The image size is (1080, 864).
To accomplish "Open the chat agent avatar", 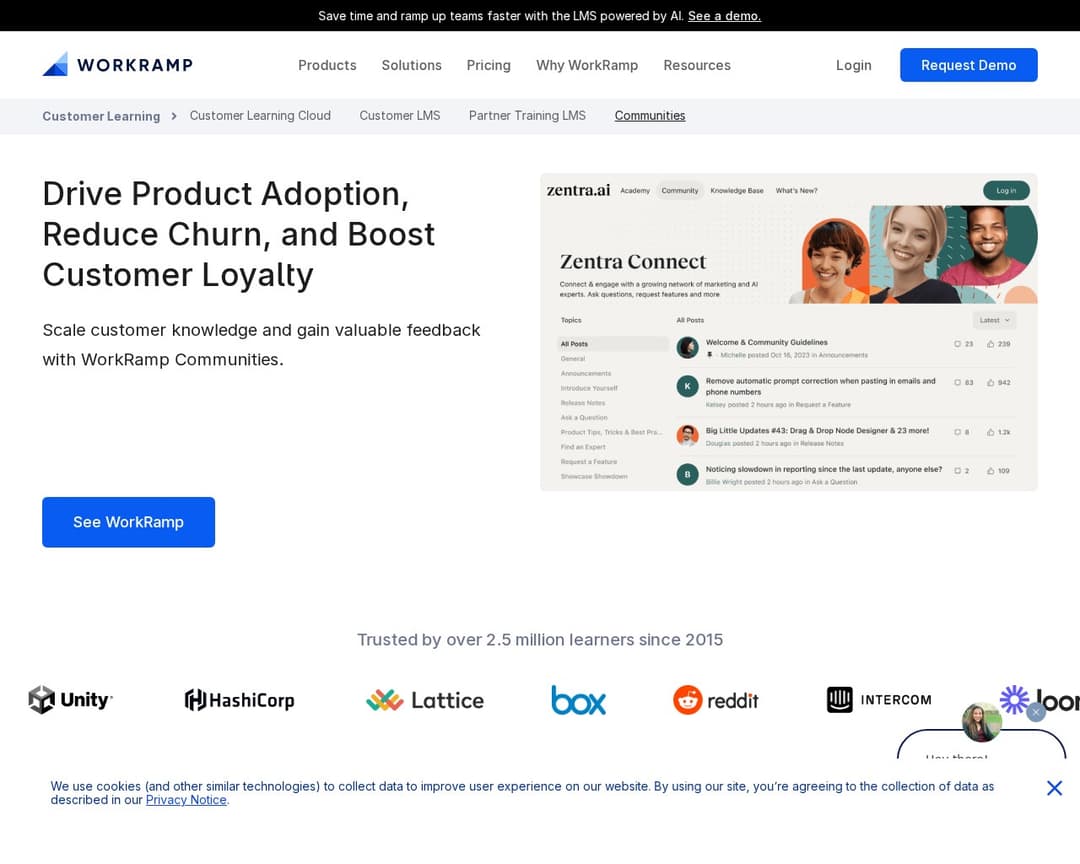I will point(981,723).
